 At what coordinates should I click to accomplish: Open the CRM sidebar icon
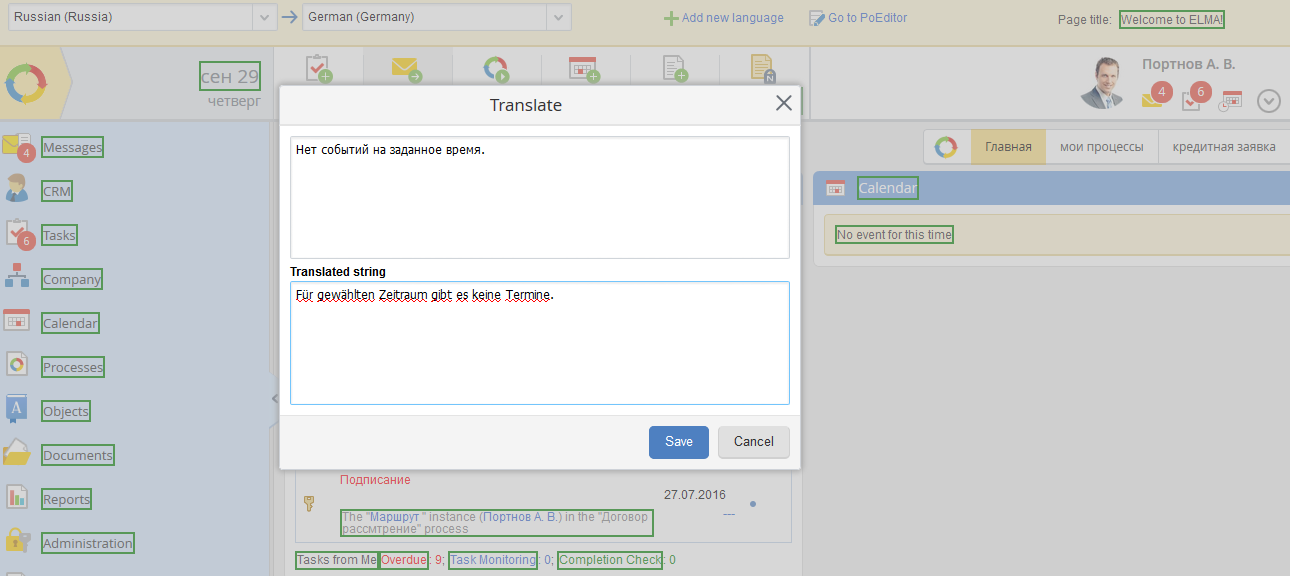point(17,190)
